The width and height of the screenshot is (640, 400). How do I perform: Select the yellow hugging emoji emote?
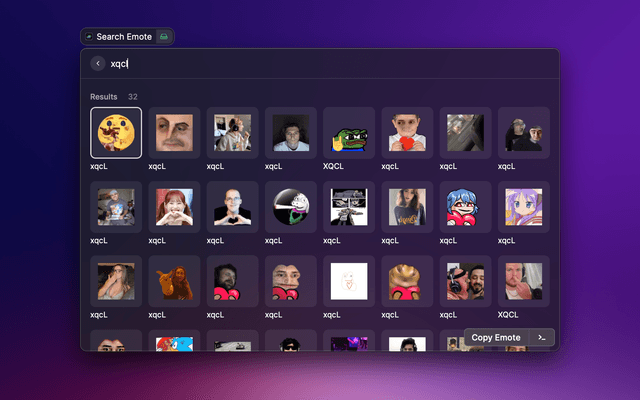(x=116, y=133)
